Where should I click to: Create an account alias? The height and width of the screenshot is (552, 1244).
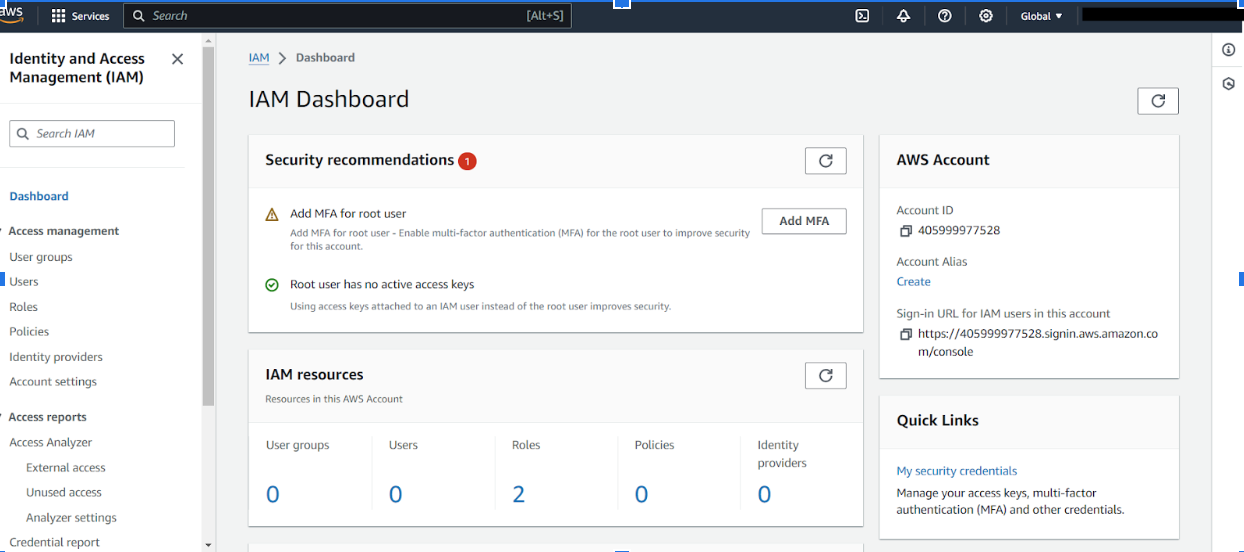[913, 282]
